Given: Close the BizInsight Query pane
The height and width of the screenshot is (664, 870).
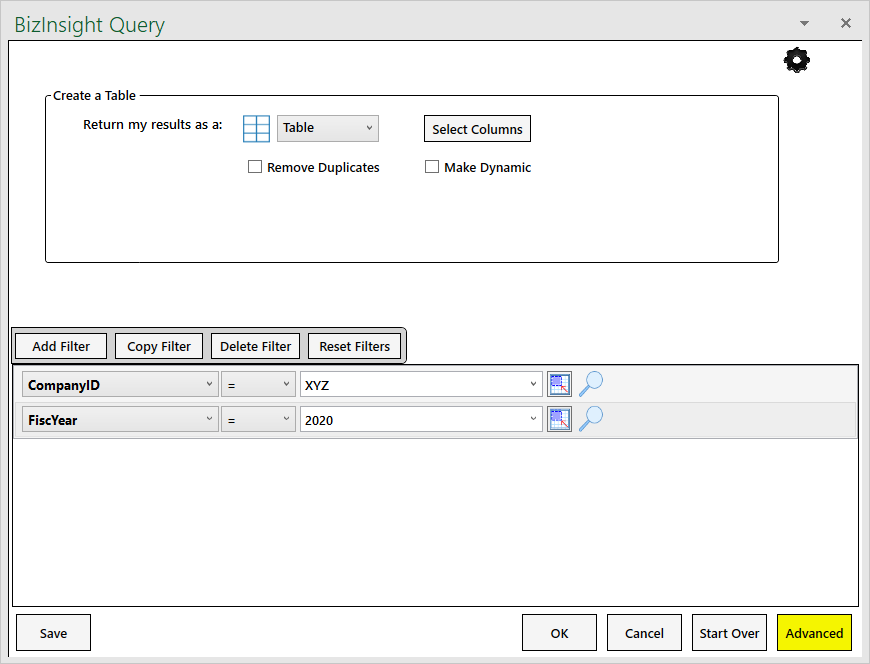Looking at the screenshot, I should pos(846,23).
